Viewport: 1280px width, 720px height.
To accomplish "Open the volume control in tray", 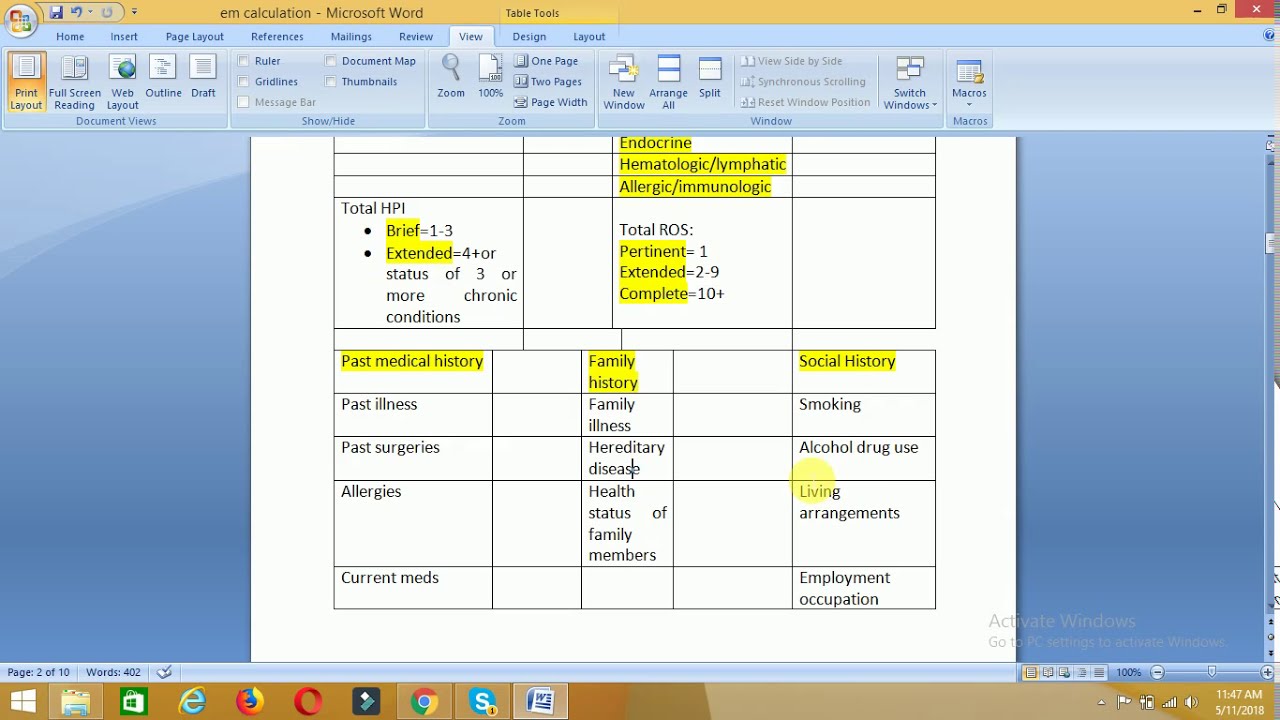I will click(1190, 702).
